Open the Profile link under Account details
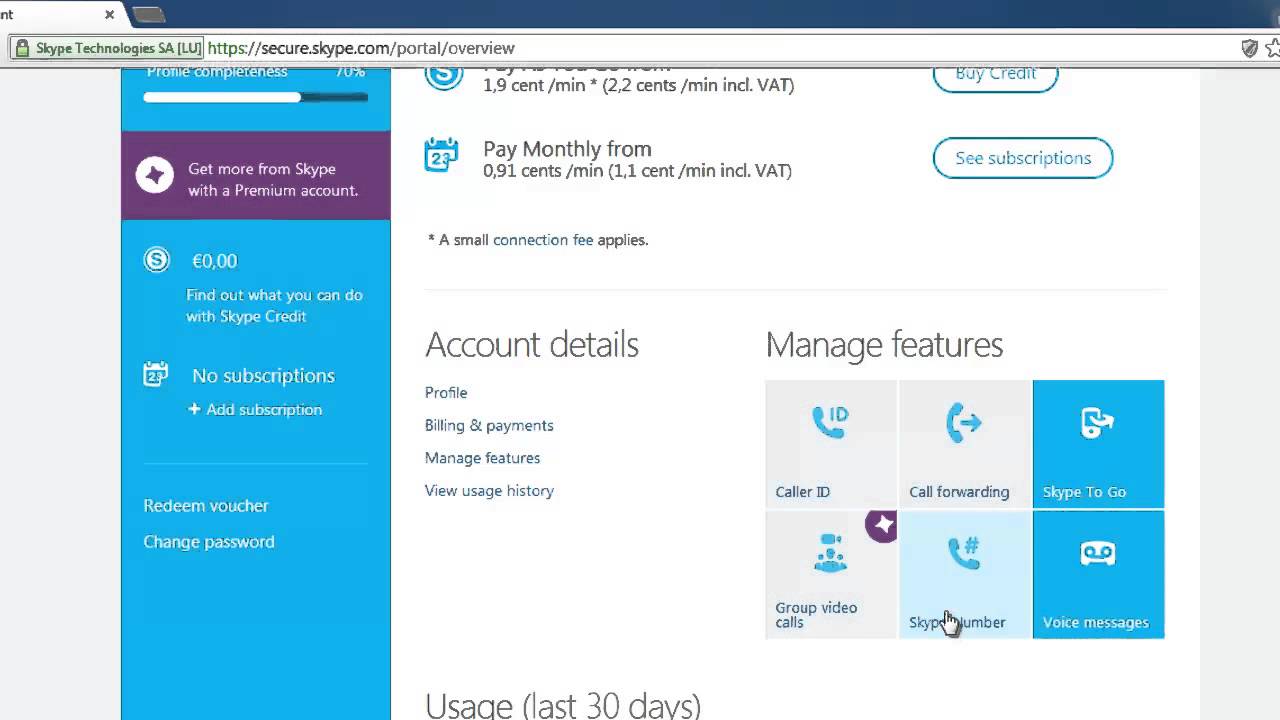1280x720 pixels. coord(446,393)
